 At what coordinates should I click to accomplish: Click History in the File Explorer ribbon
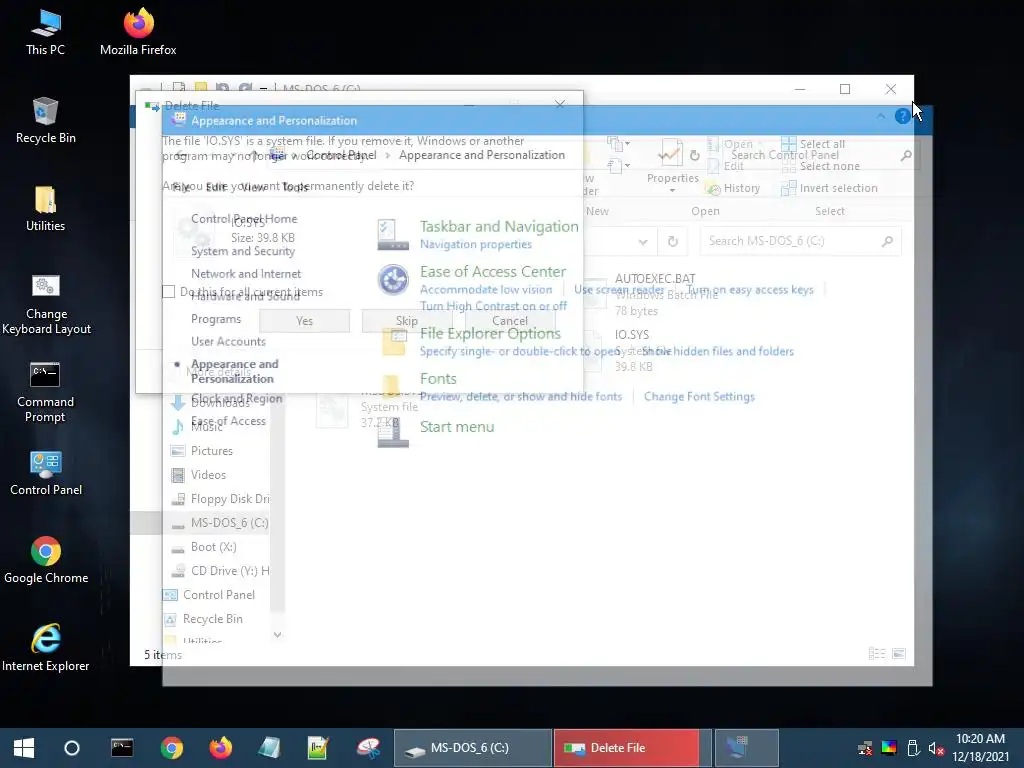pos(733,188)
